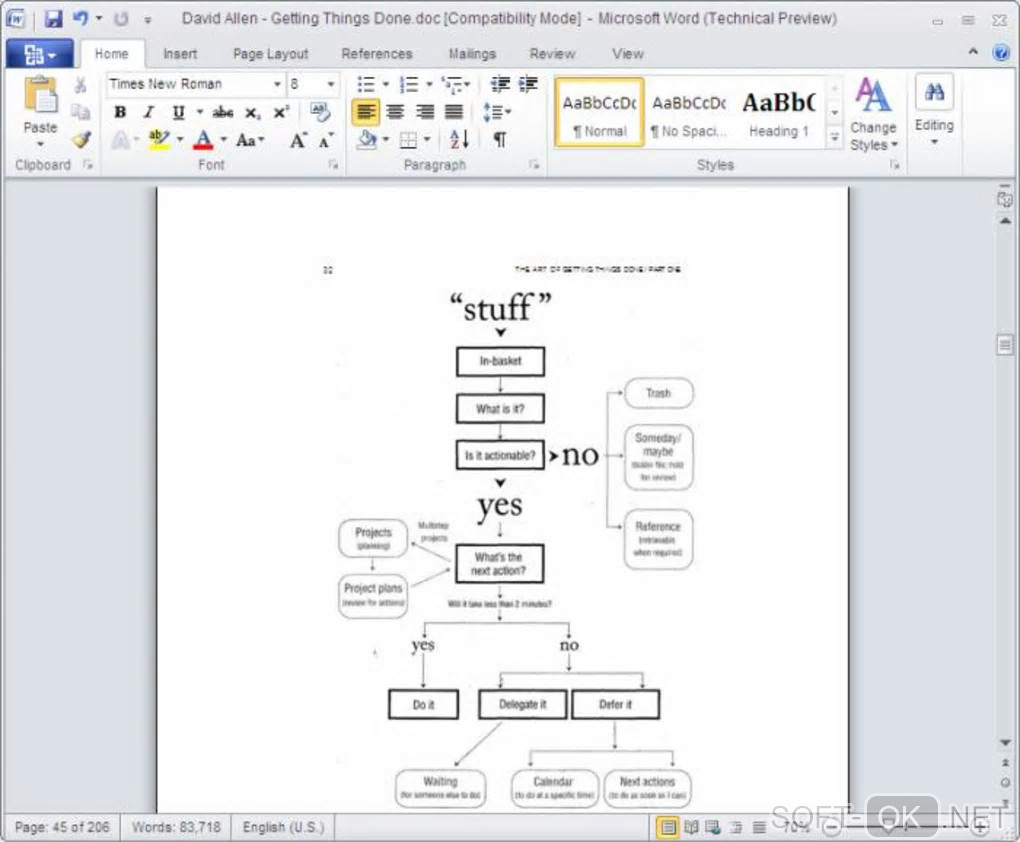Apply Superscript formatting
The image size is (1020, 842).
[x=281, y=112]
